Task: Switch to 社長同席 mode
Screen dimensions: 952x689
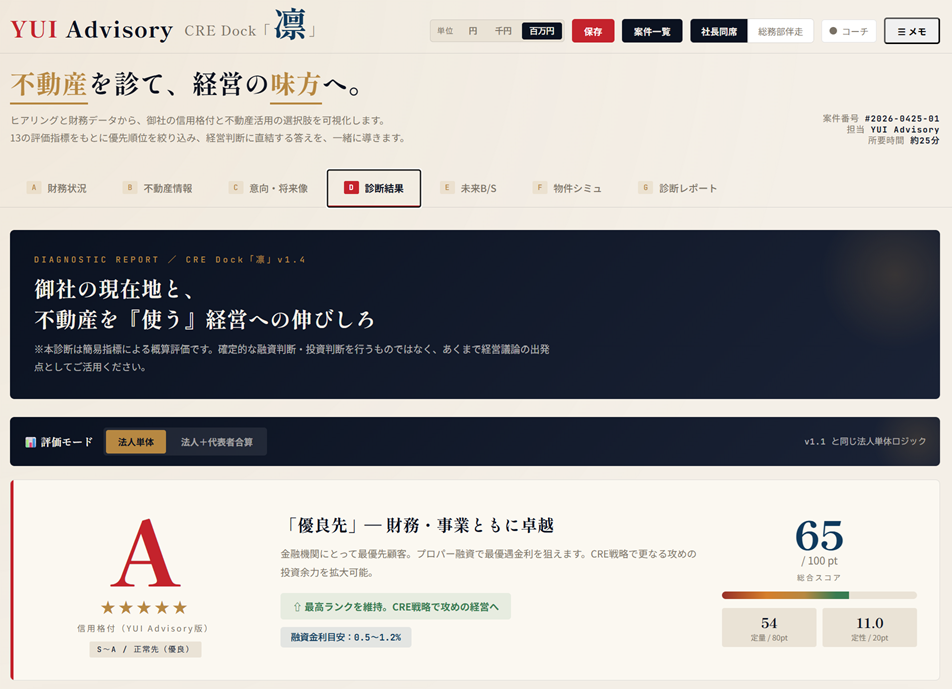Action: (719, 31)
